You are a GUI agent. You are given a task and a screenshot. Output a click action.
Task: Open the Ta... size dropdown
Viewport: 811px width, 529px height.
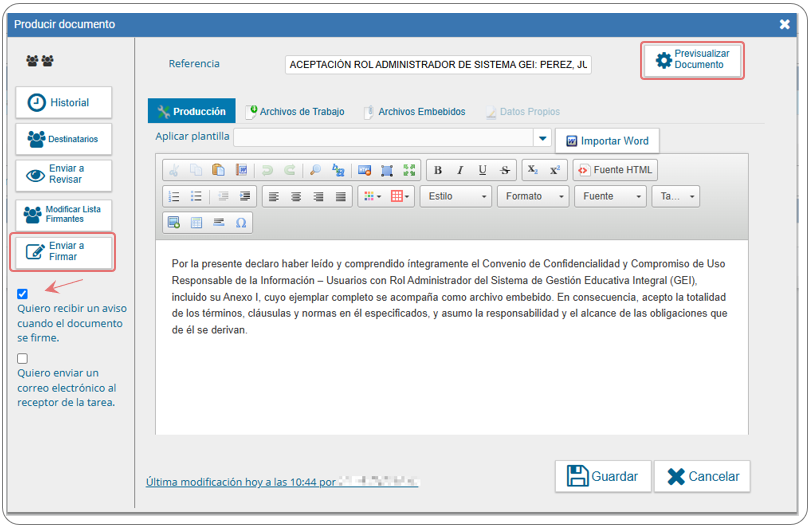(675, 197)
